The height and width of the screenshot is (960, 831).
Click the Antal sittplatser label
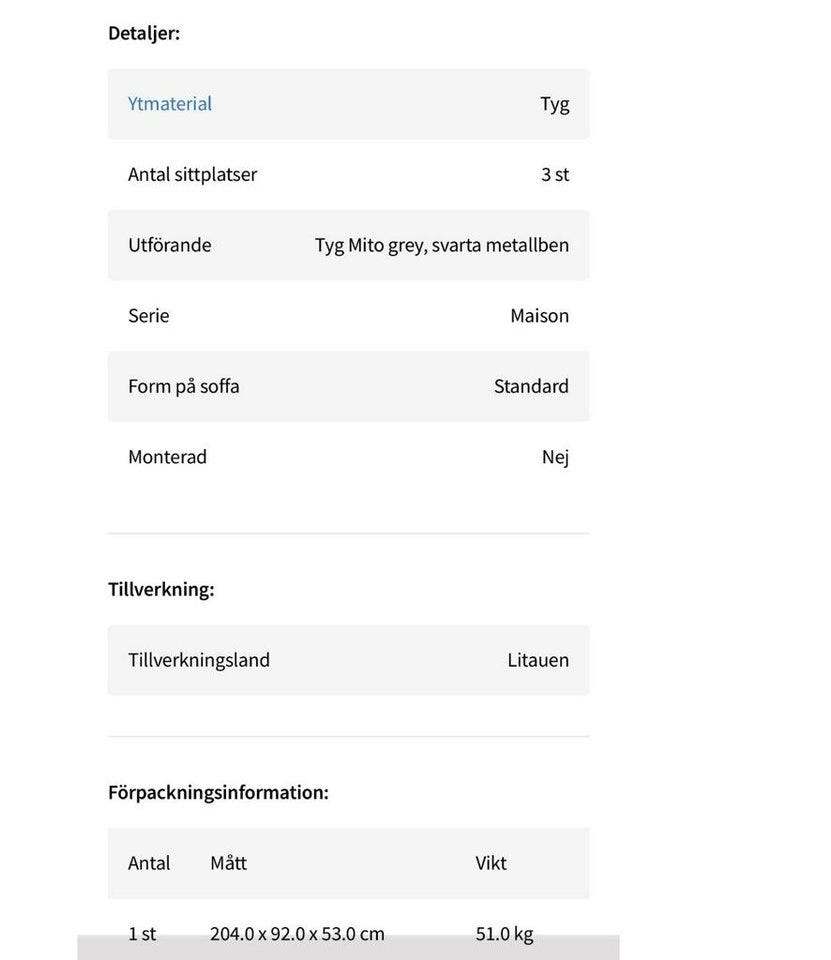pyautogui.click(x=192, y=174)
